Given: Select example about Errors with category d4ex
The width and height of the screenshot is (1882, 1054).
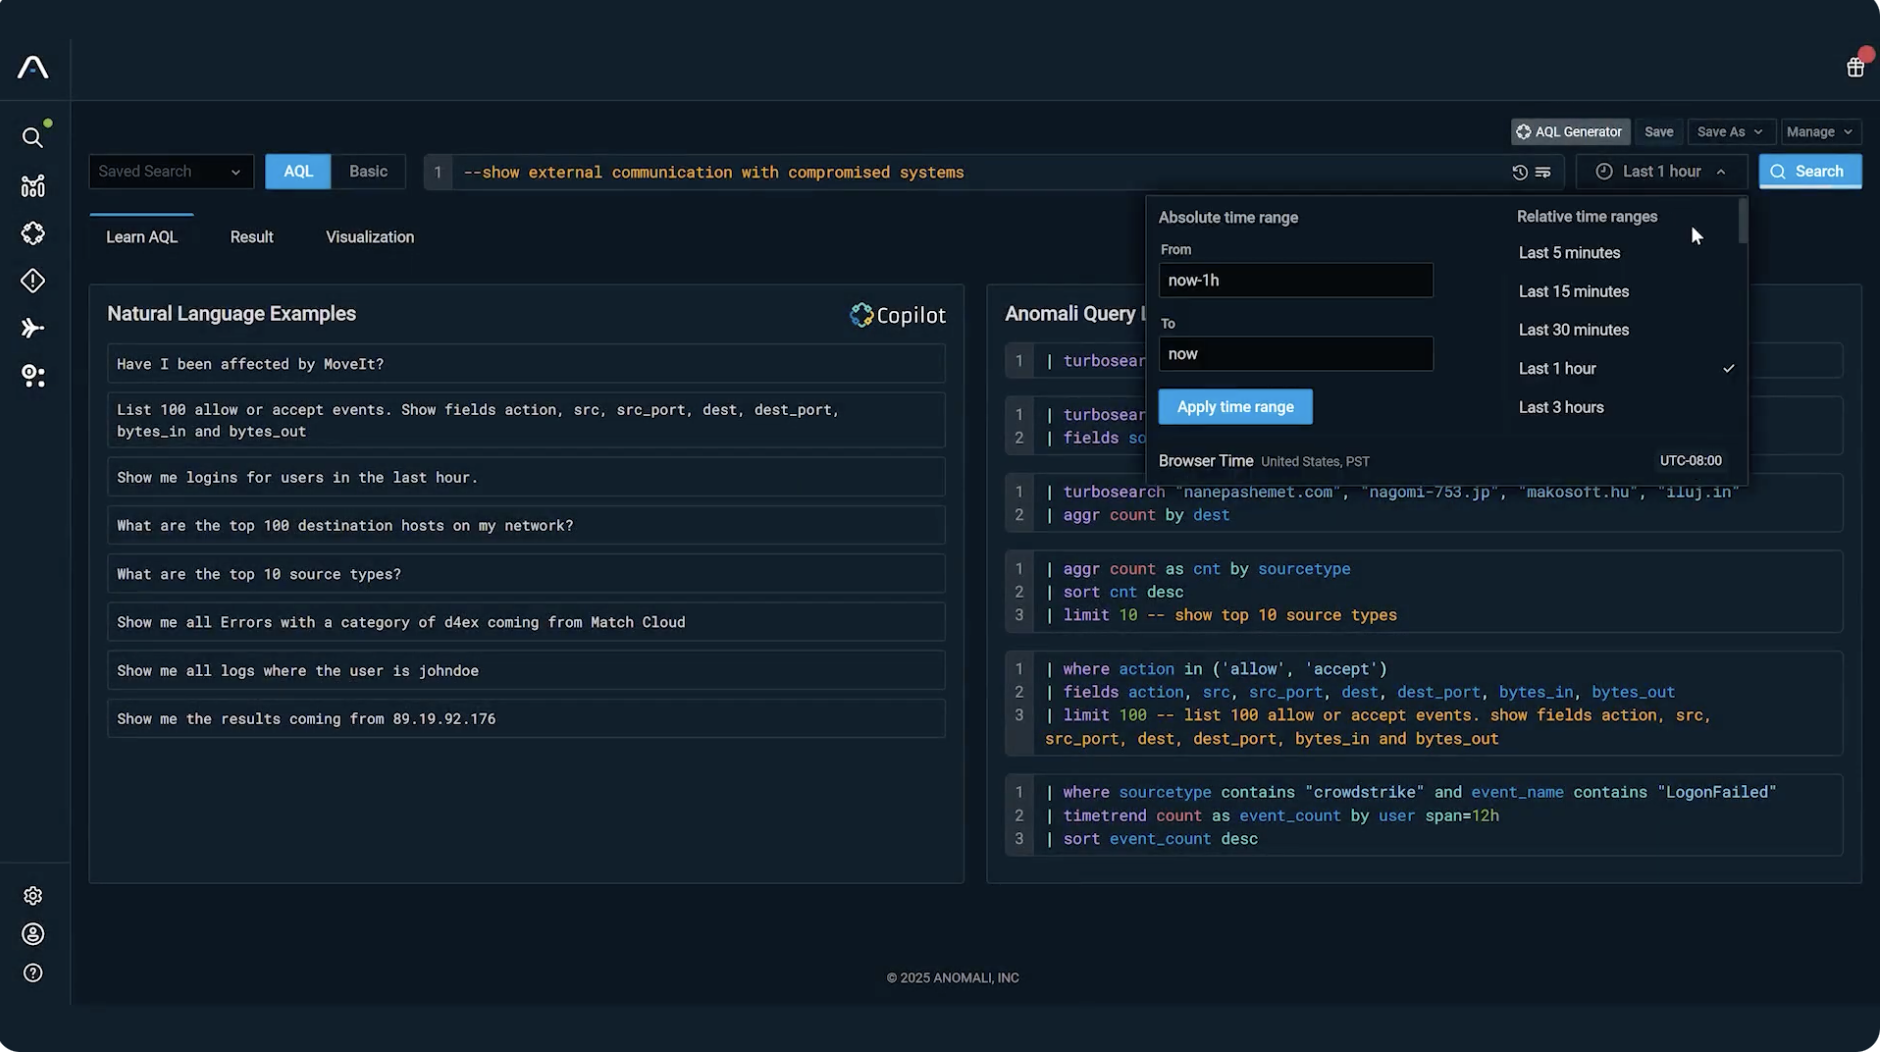Looking at the screenshot, I should click(x=526, y=623).
